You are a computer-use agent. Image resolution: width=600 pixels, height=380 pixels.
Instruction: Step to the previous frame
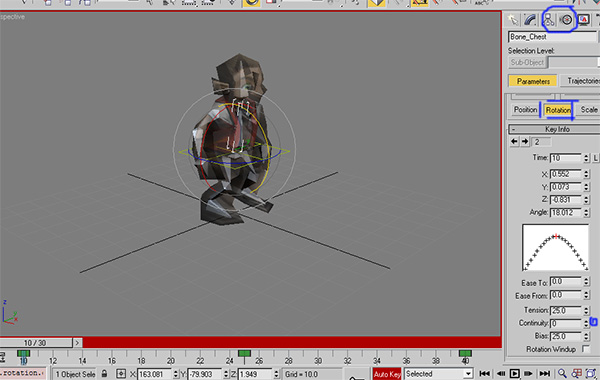(x=501, y=373)
